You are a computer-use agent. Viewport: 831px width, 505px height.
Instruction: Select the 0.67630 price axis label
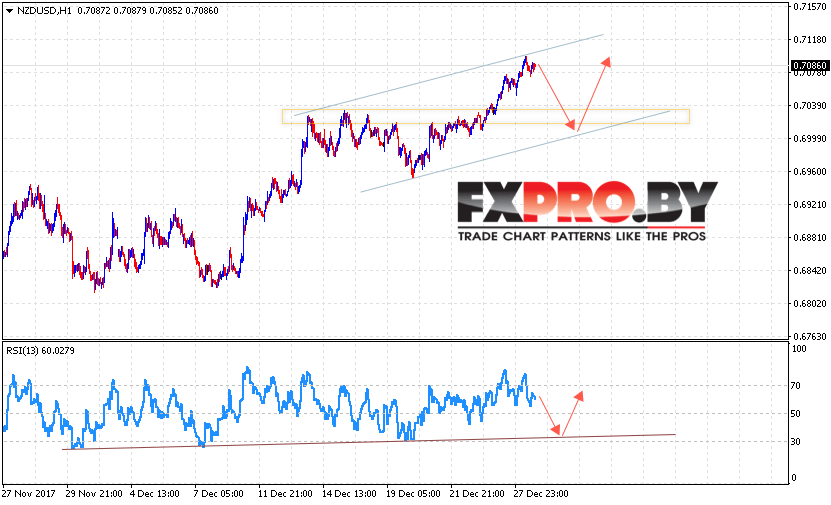pos(810,336)
